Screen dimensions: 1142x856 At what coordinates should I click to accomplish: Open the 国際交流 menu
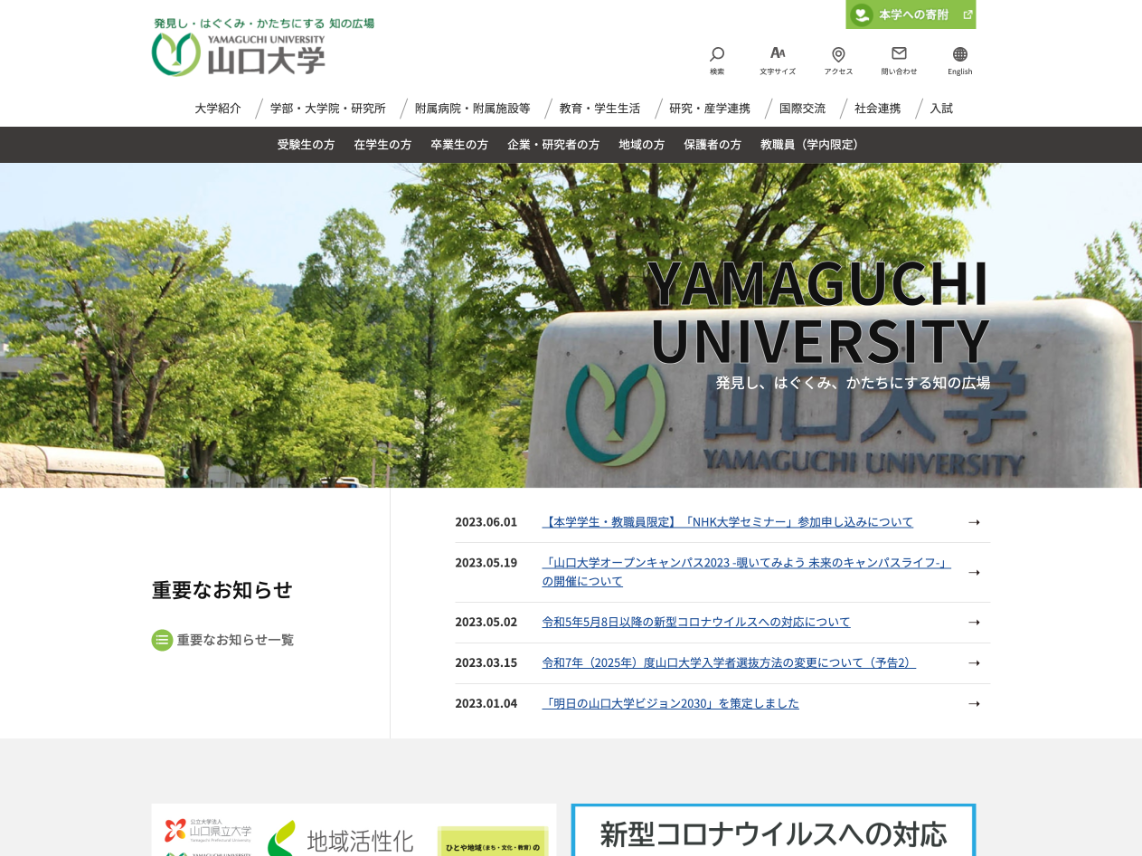(803, 109)
